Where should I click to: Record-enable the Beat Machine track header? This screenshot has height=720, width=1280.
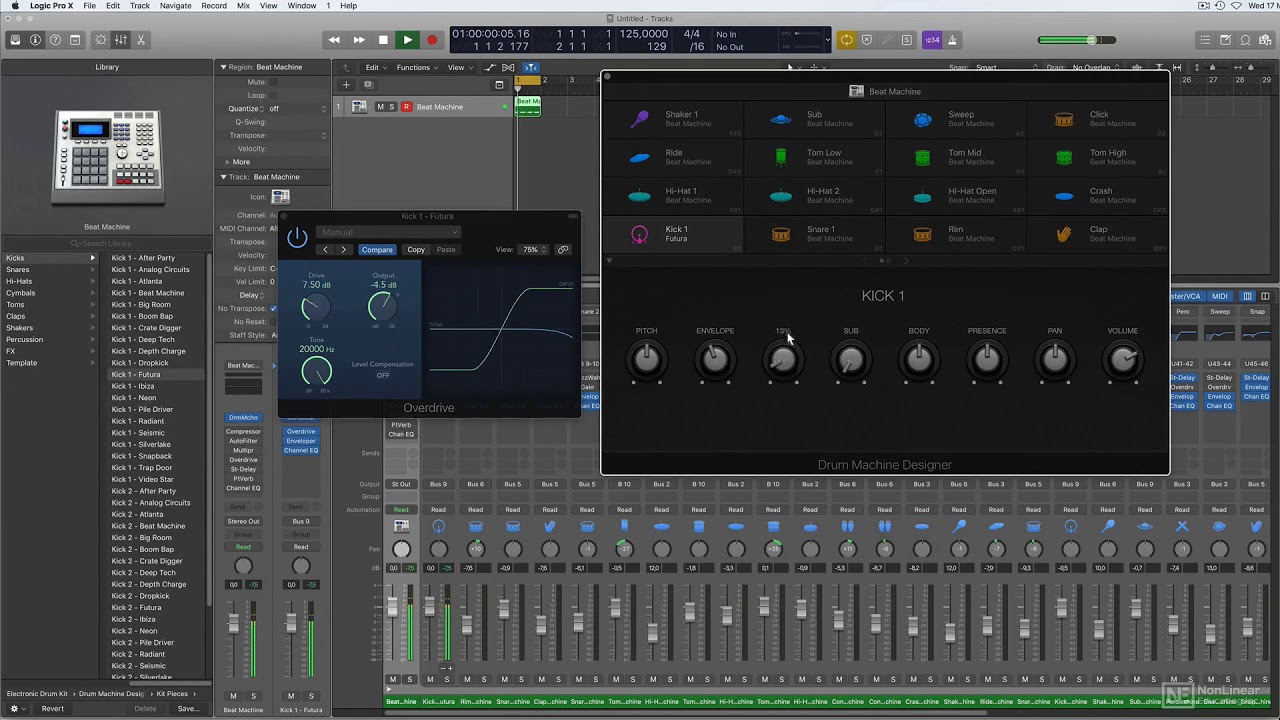(406, 107)
